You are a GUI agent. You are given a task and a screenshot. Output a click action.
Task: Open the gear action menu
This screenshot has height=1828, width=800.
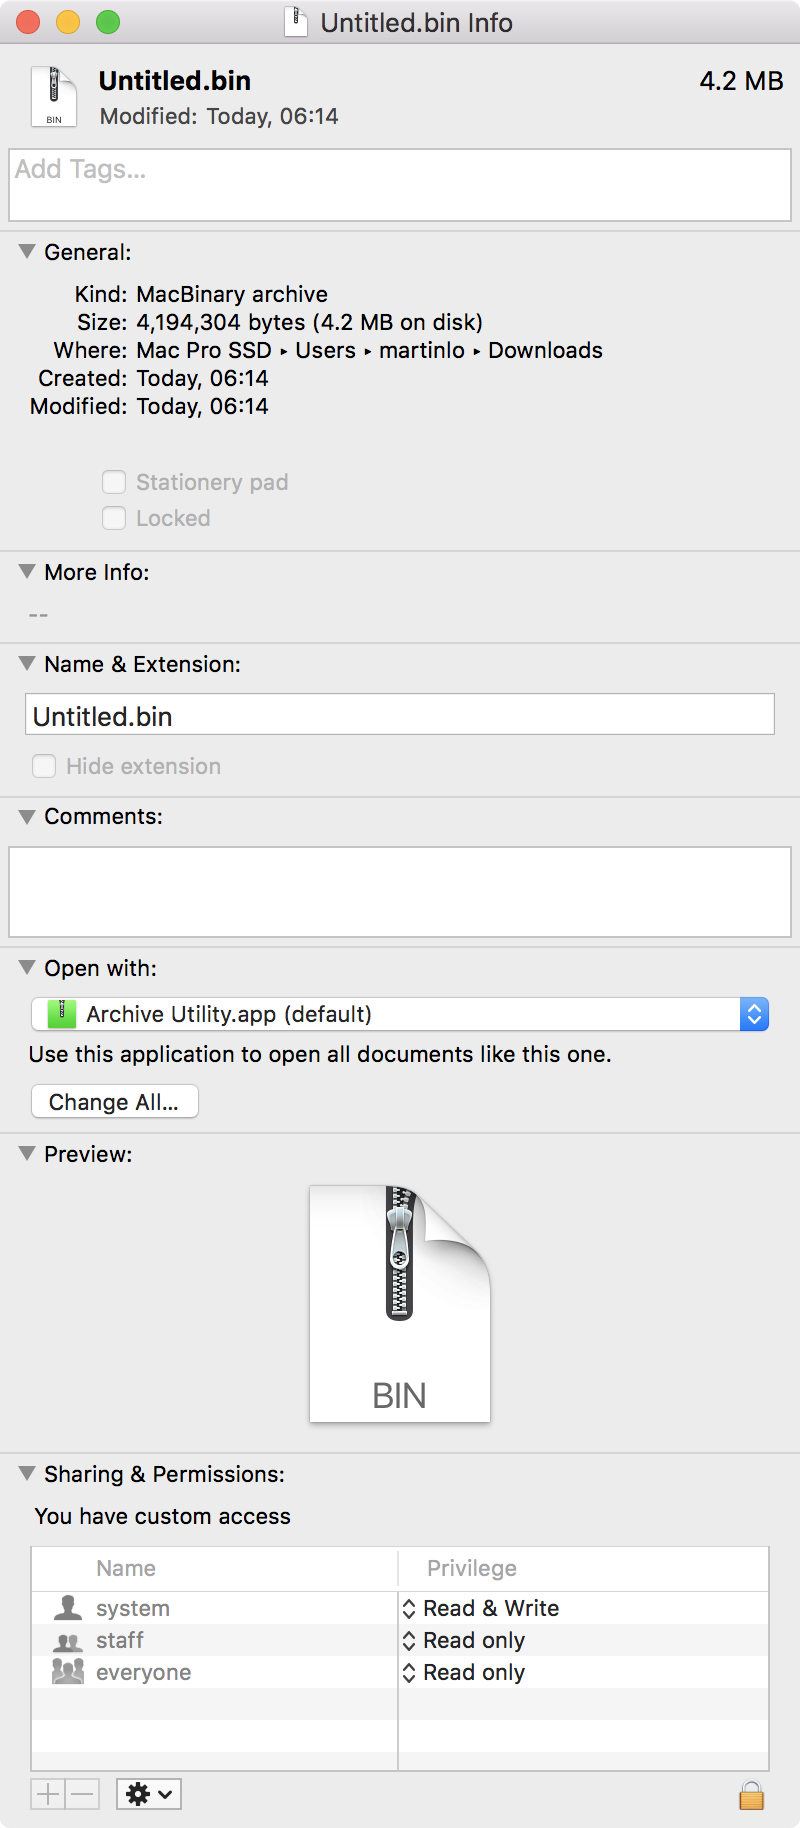(149, 1795)
